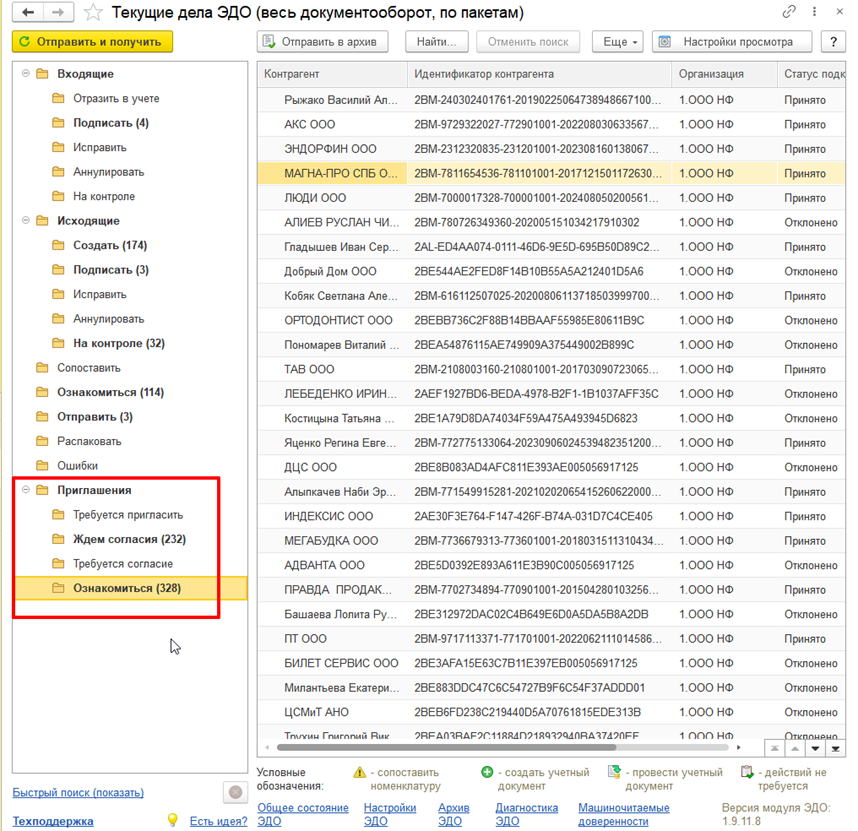Click the Отправить и получить button

[x=92, y=42]
